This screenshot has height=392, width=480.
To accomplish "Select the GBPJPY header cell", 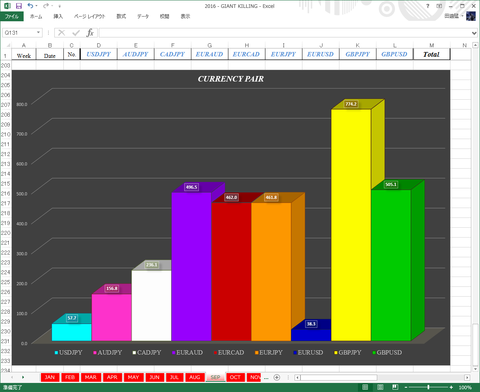I will pyautogui.click(x=358, y=54).
